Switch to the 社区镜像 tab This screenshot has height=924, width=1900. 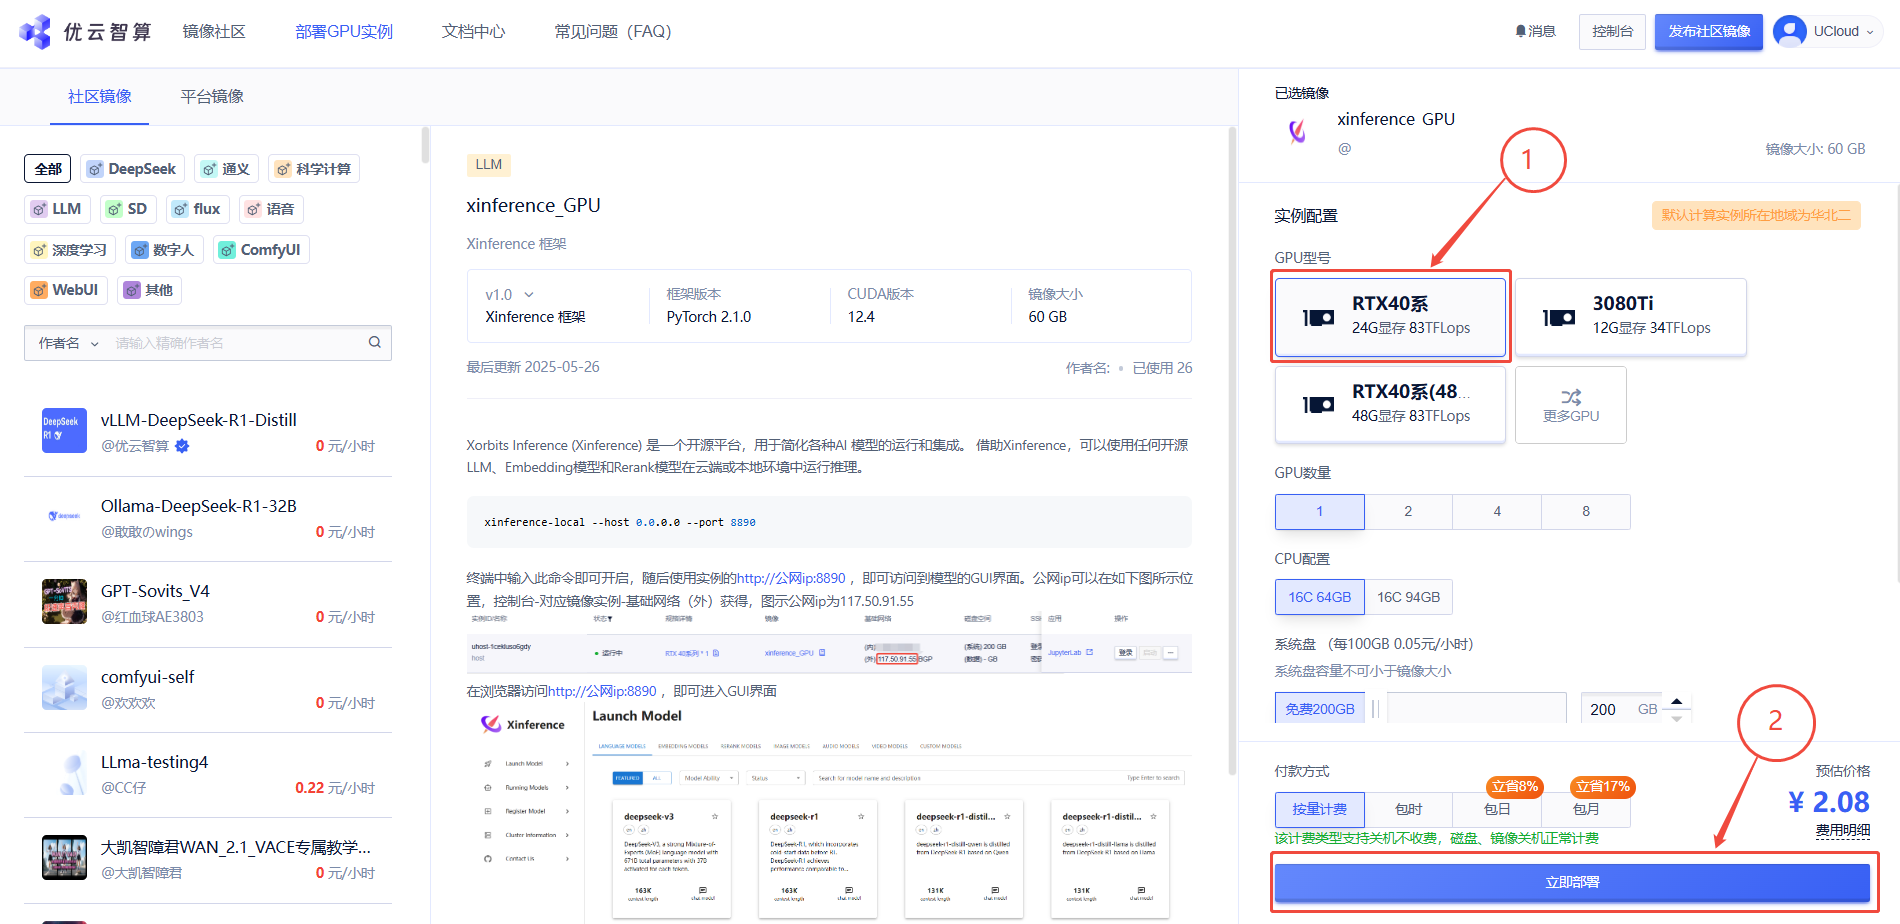(x=100, y=96)
